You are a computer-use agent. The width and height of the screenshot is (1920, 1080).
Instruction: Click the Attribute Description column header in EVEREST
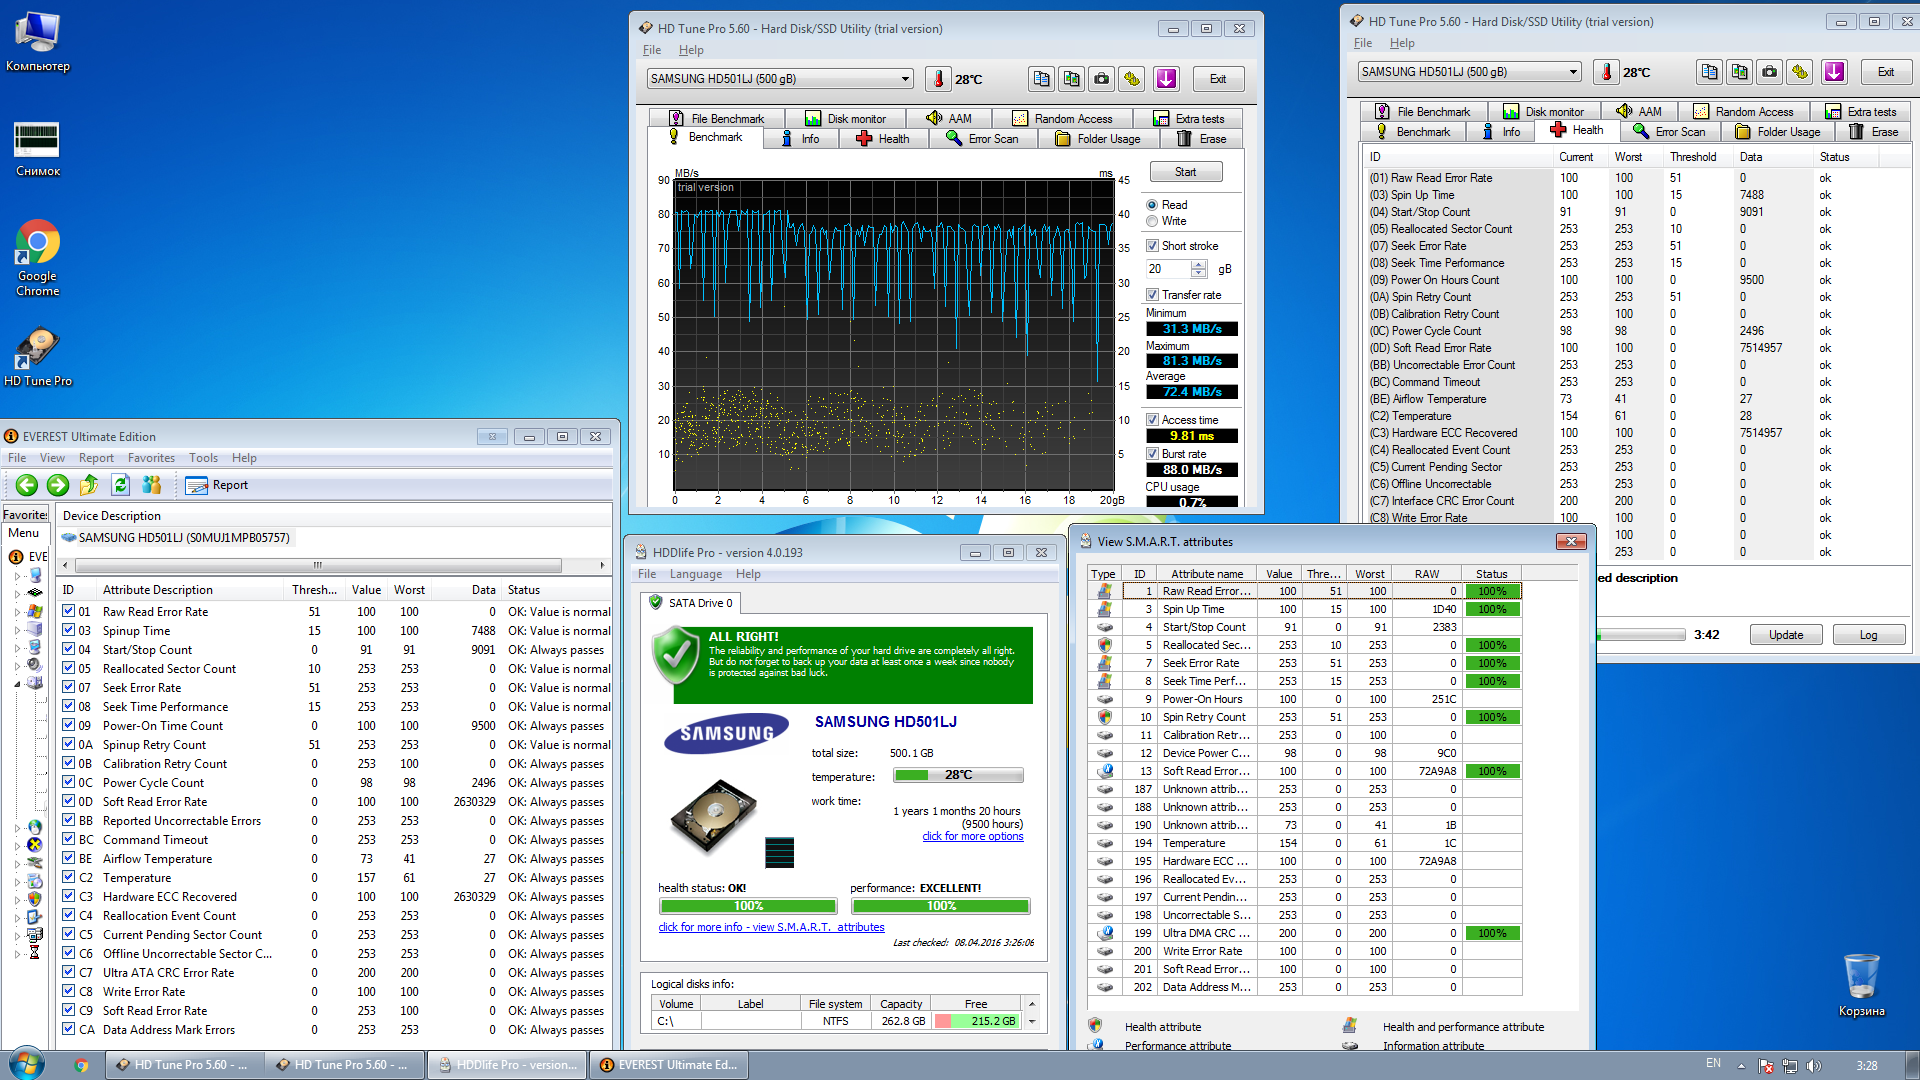pyautogui.click(x=158, y=590)
